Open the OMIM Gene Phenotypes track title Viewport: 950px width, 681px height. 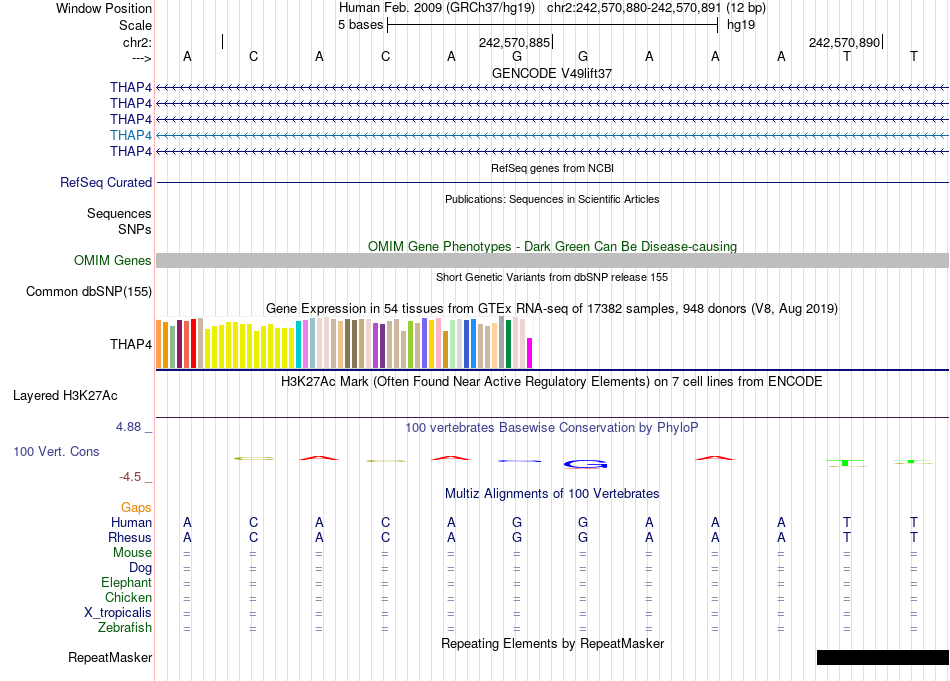(552, 247)
